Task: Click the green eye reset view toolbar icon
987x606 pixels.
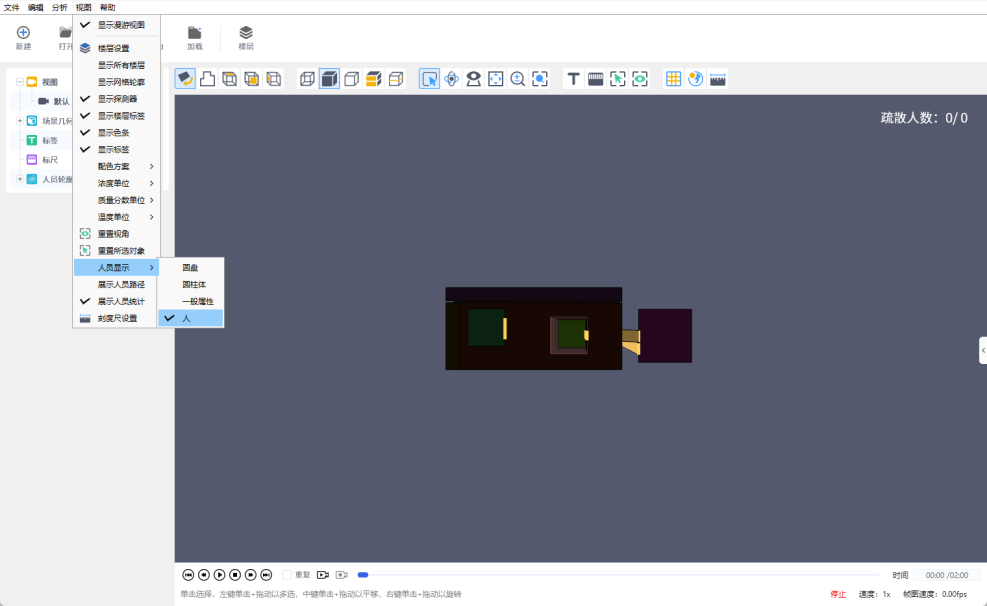Action: pos(640,79)
